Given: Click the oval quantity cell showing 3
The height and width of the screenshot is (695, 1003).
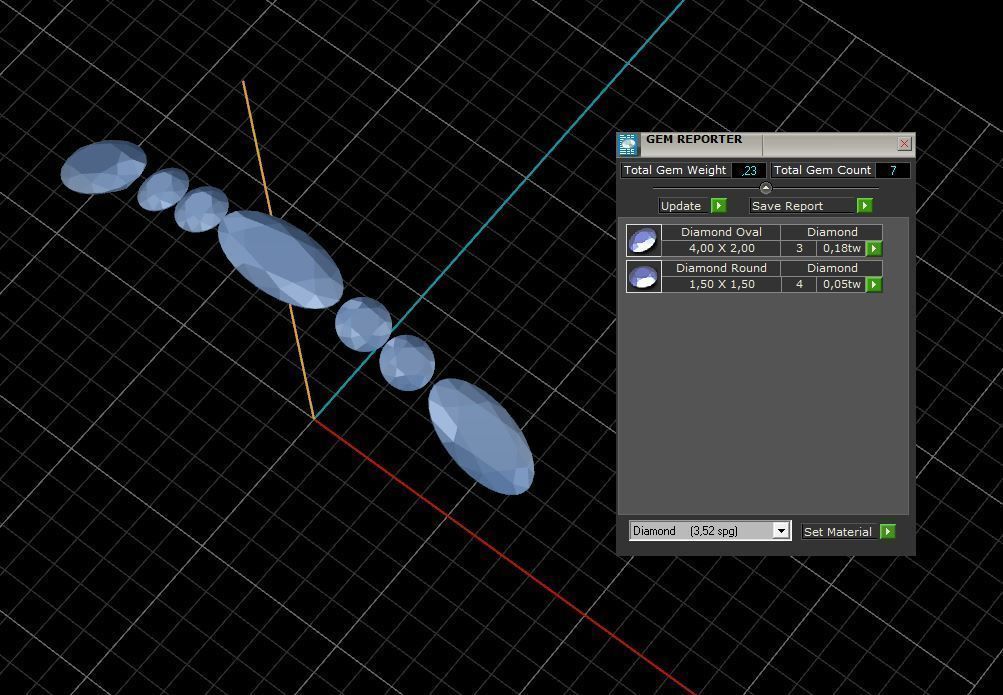Looking at the screenshot, I should (x=799, y=248).
